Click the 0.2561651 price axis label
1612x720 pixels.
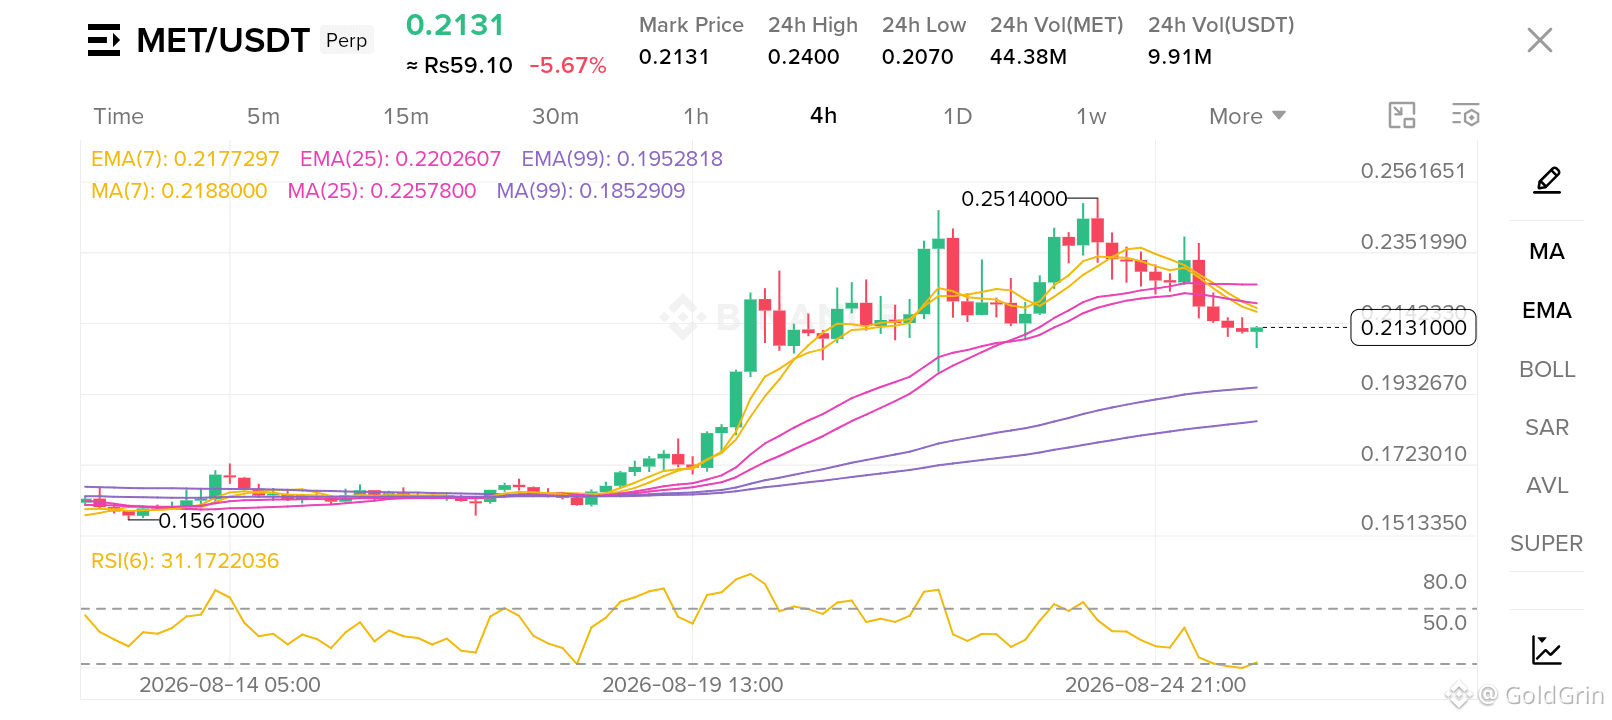pos(1413,171)
